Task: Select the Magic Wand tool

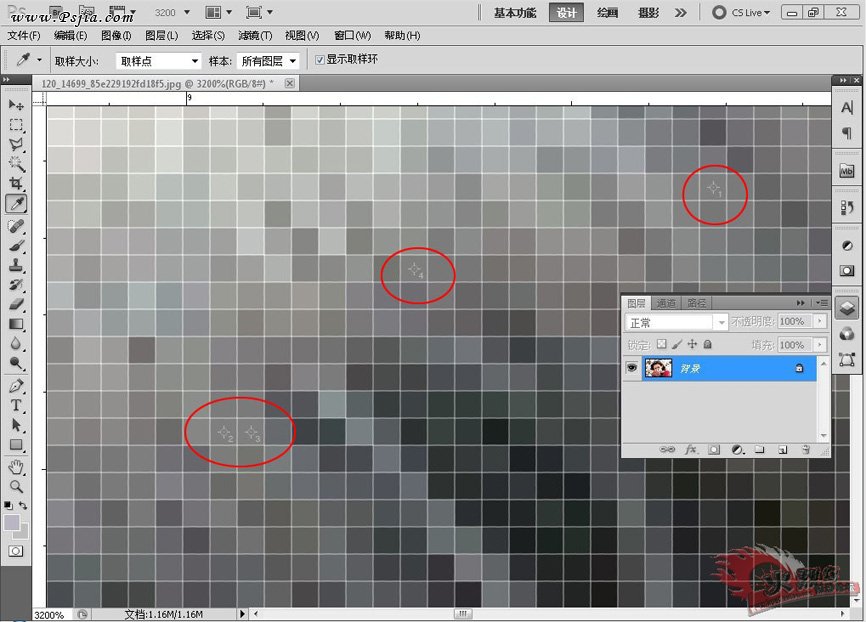Action: 16,164
